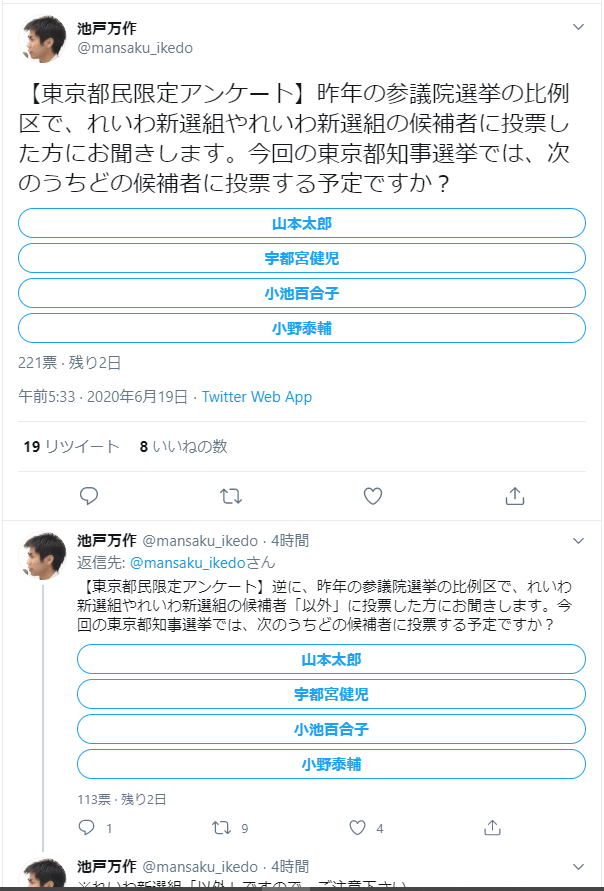Expand the chevron menu on the bottom reply
The height and width of the screenshot is (891, 604).
pos(578,867)
